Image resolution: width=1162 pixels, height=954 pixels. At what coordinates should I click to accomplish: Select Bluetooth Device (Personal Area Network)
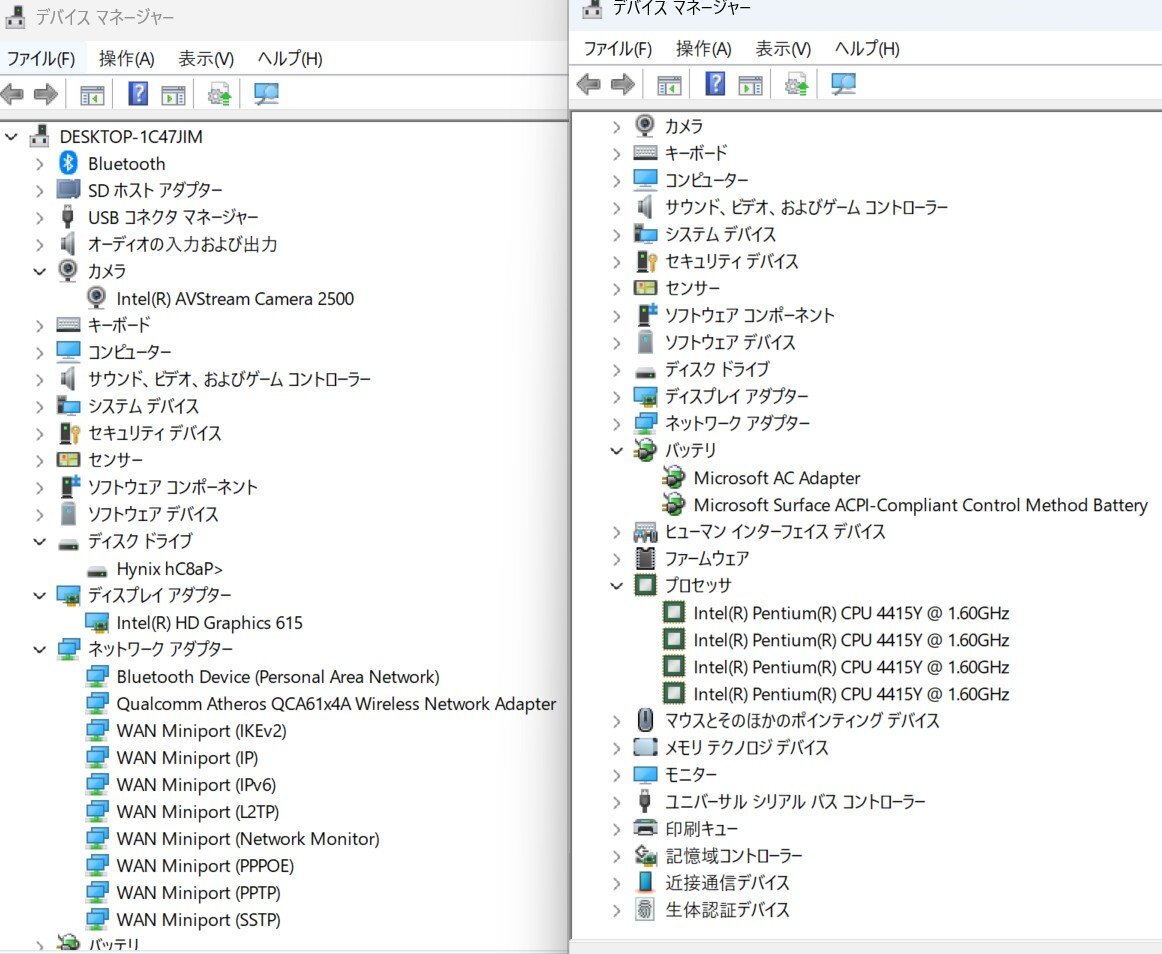coord(278,677)
